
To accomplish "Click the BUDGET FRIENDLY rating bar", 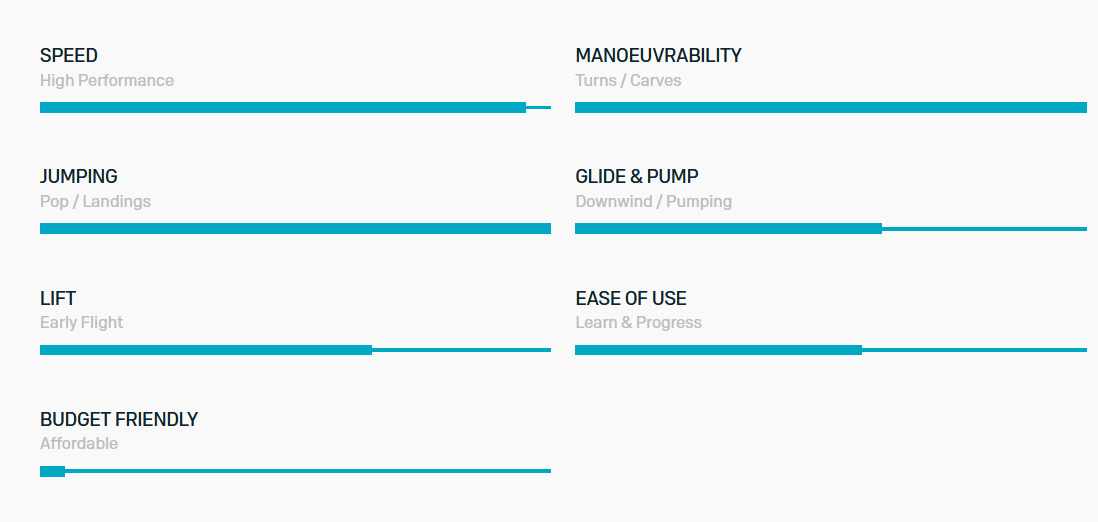I will click(296, 471).
